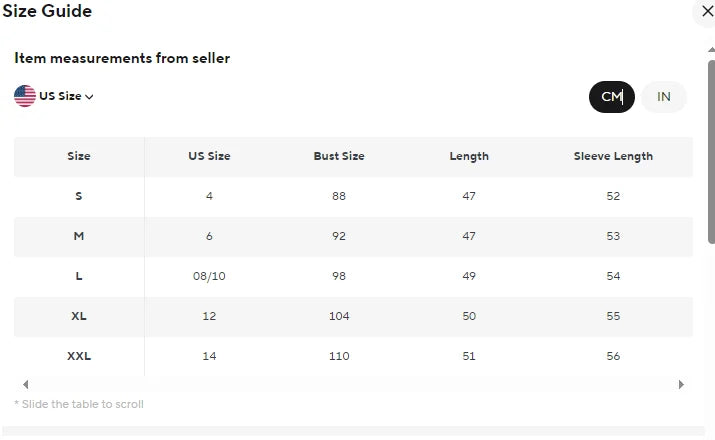Select the XXL size row label
715x440 pixels.
point(79,356)
